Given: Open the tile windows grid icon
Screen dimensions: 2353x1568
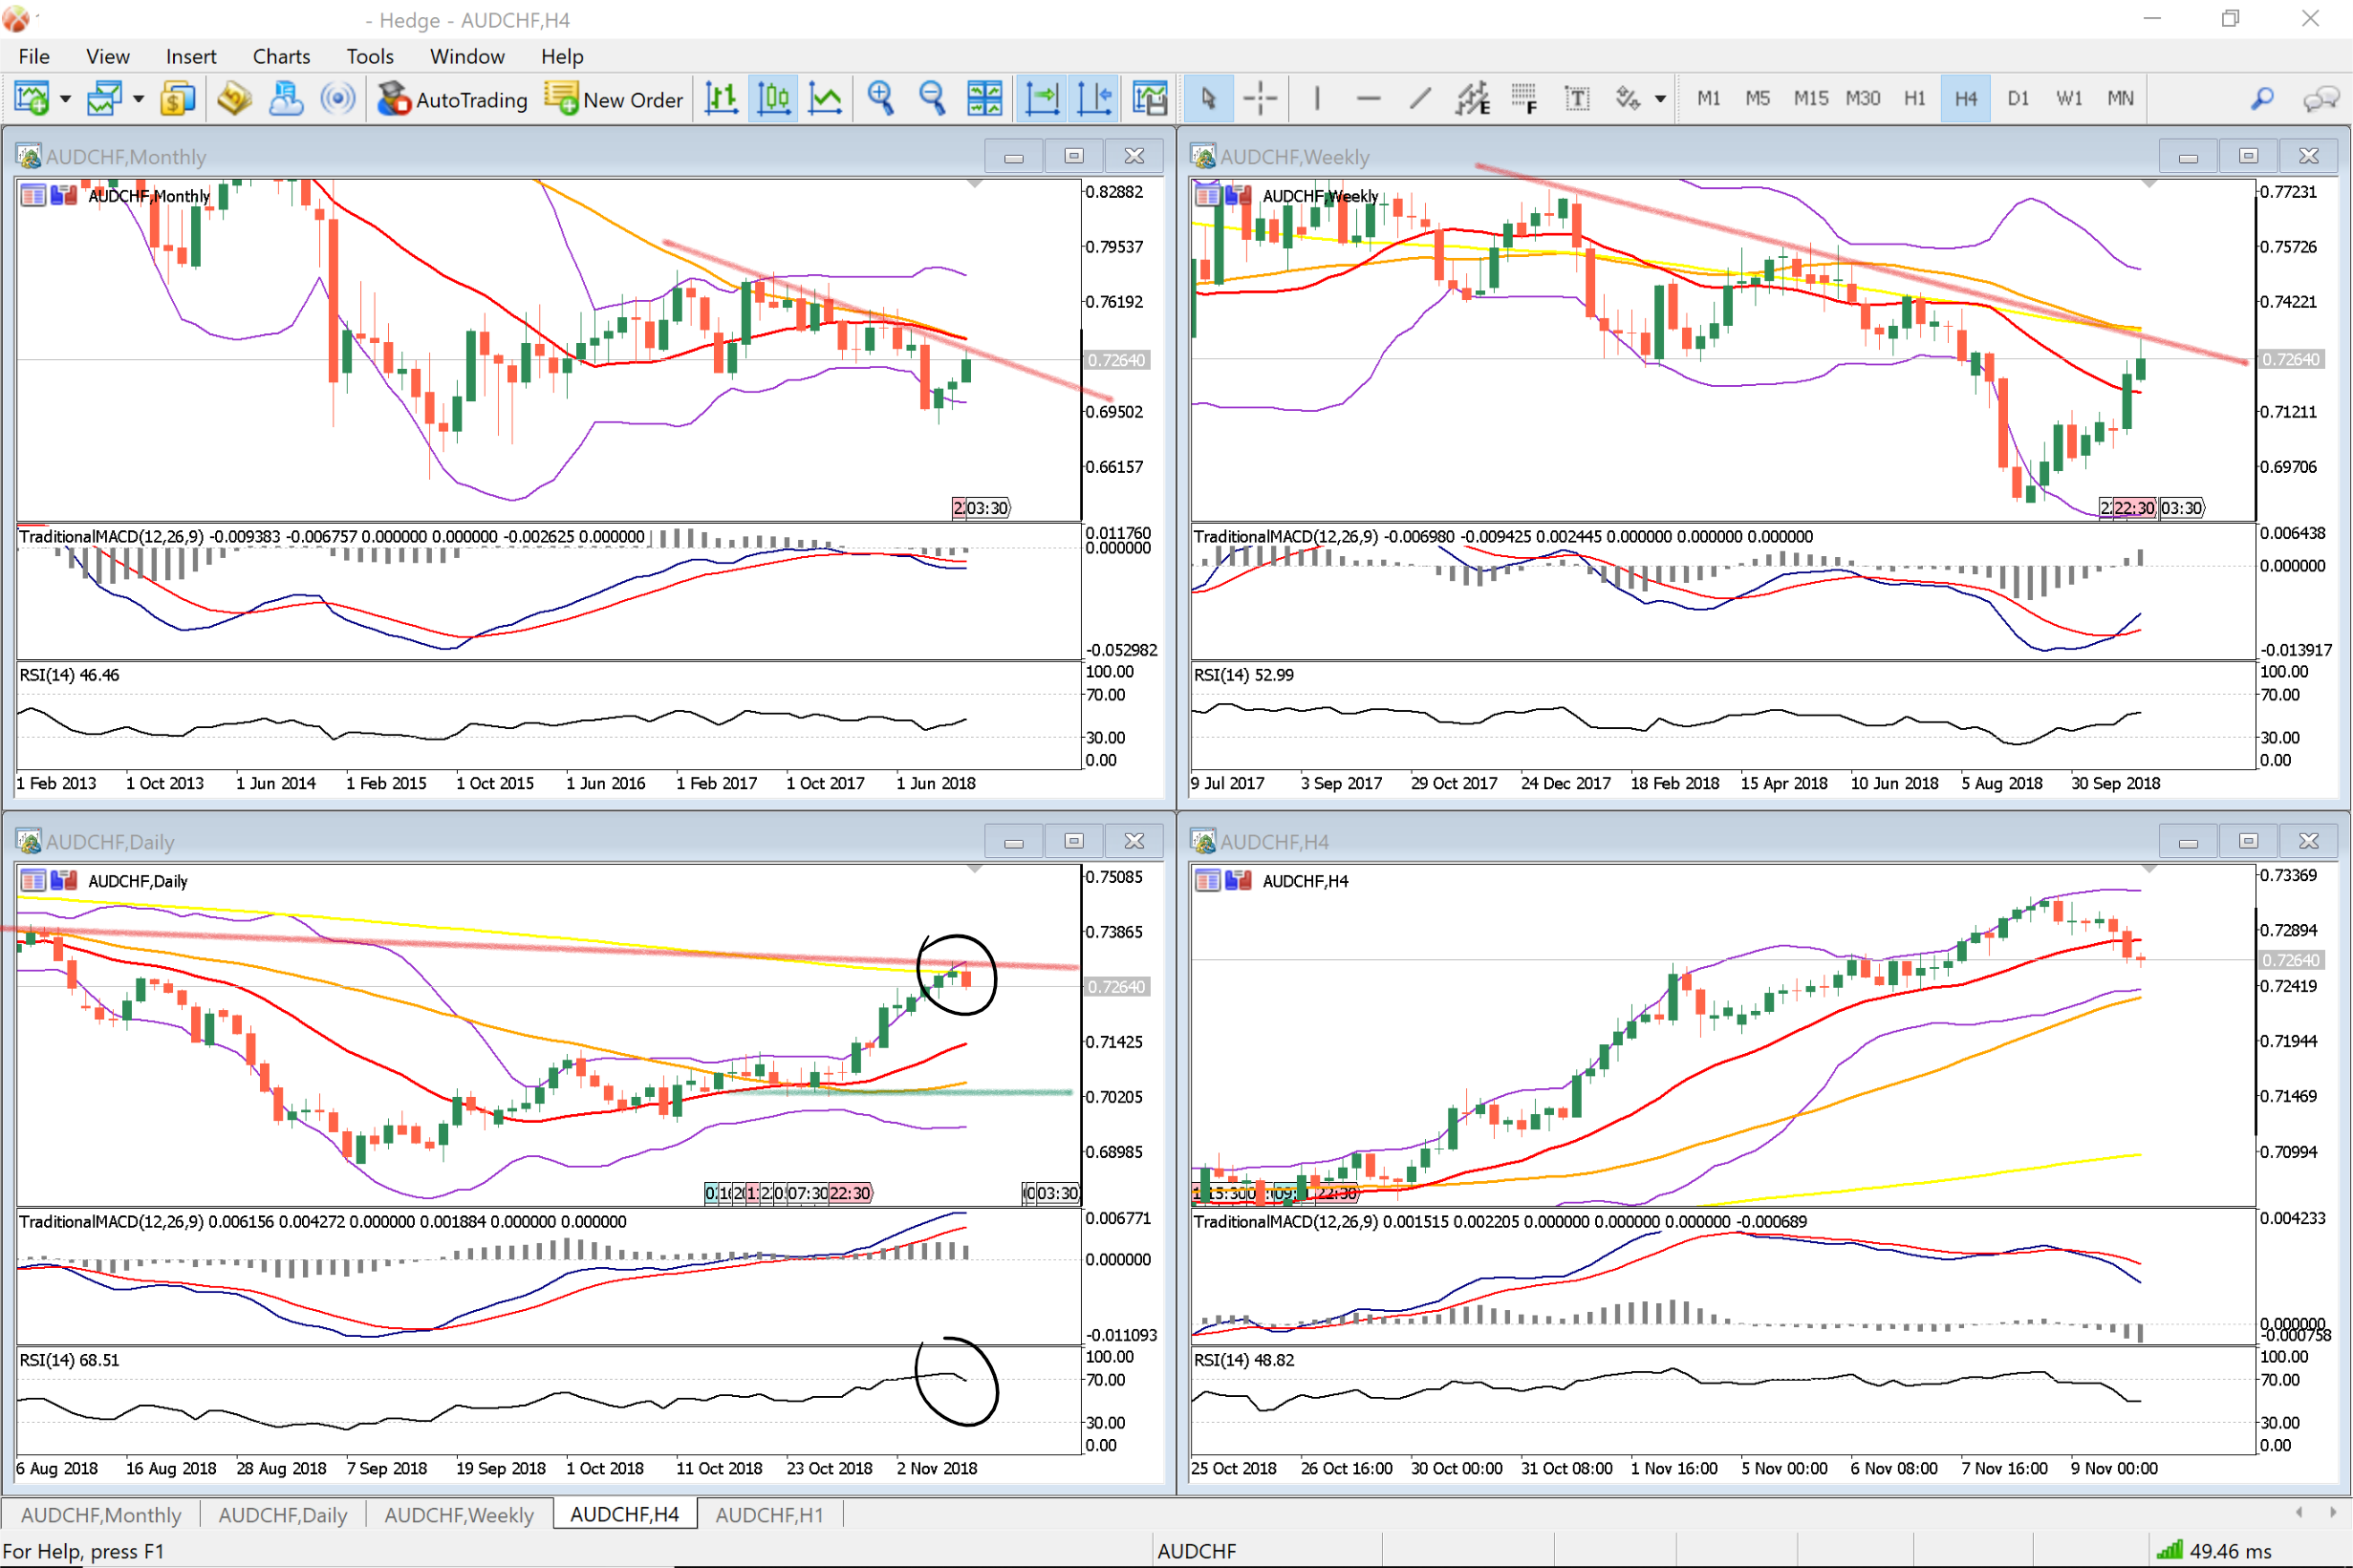Looking at the screenshot, I should pos(984,98).
